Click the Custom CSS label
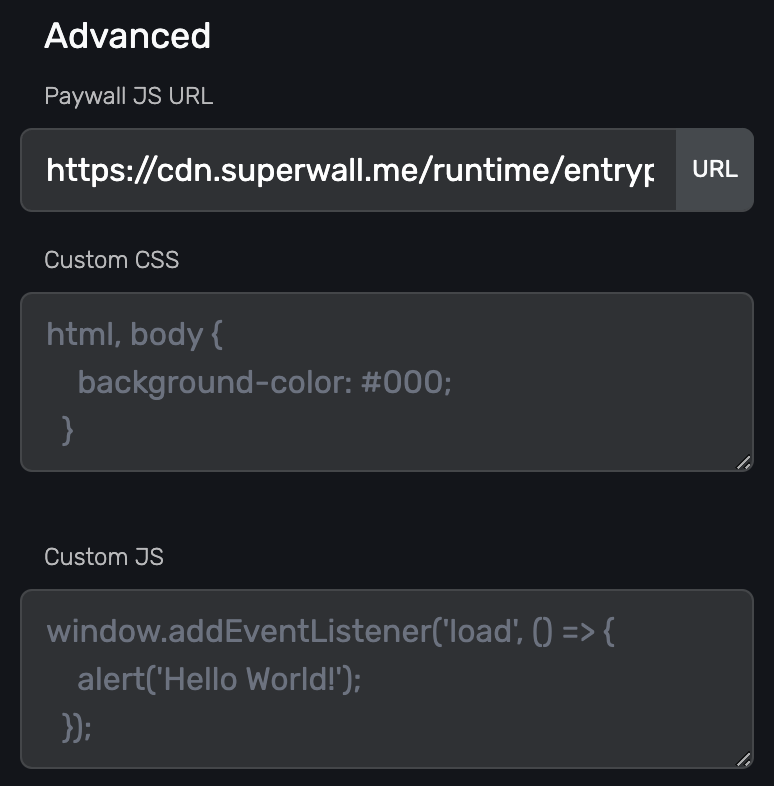774x786 pixels. pyautogui.click(x=112, y=260)
